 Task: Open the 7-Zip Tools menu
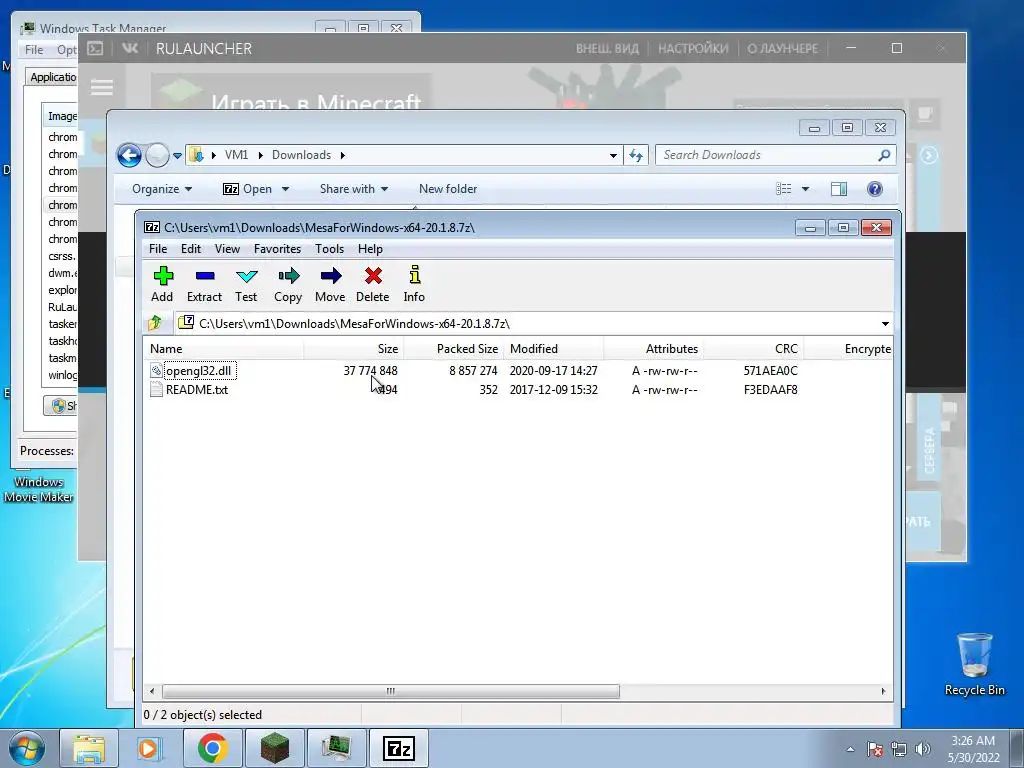click(x=329, y=249)
